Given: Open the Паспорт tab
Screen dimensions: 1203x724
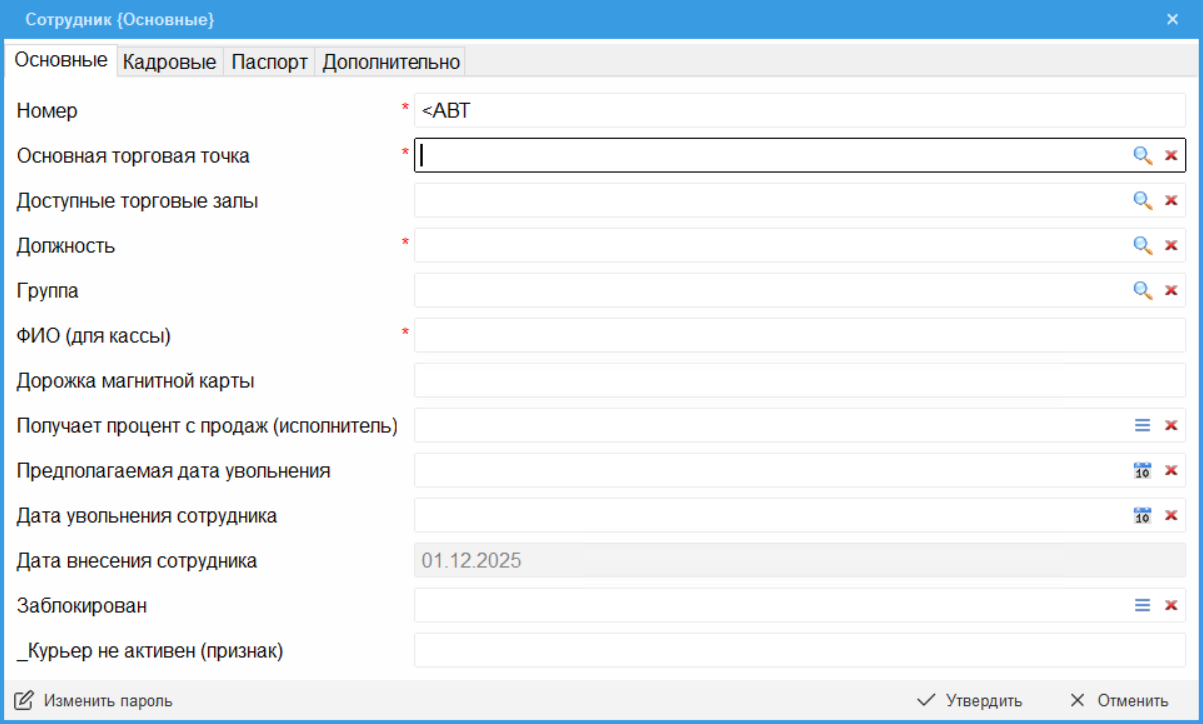Looking at the screenshot, I should pos(269,62).
